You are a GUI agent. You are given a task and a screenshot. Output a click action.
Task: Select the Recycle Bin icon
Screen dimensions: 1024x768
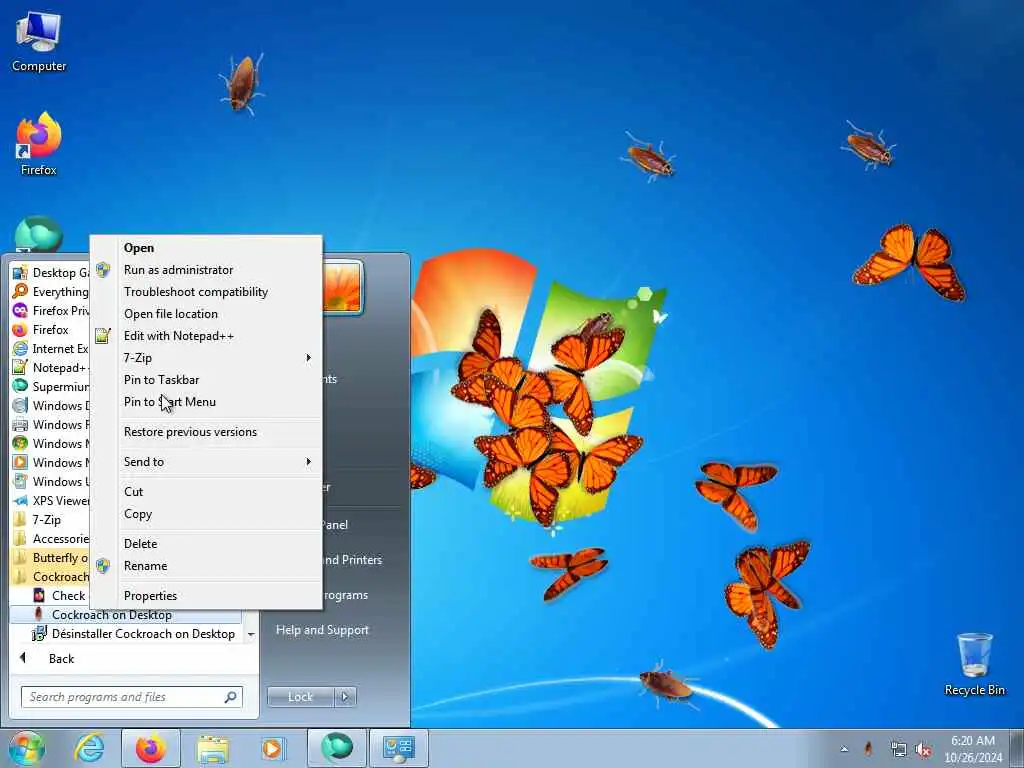click(x=974, y=665)
